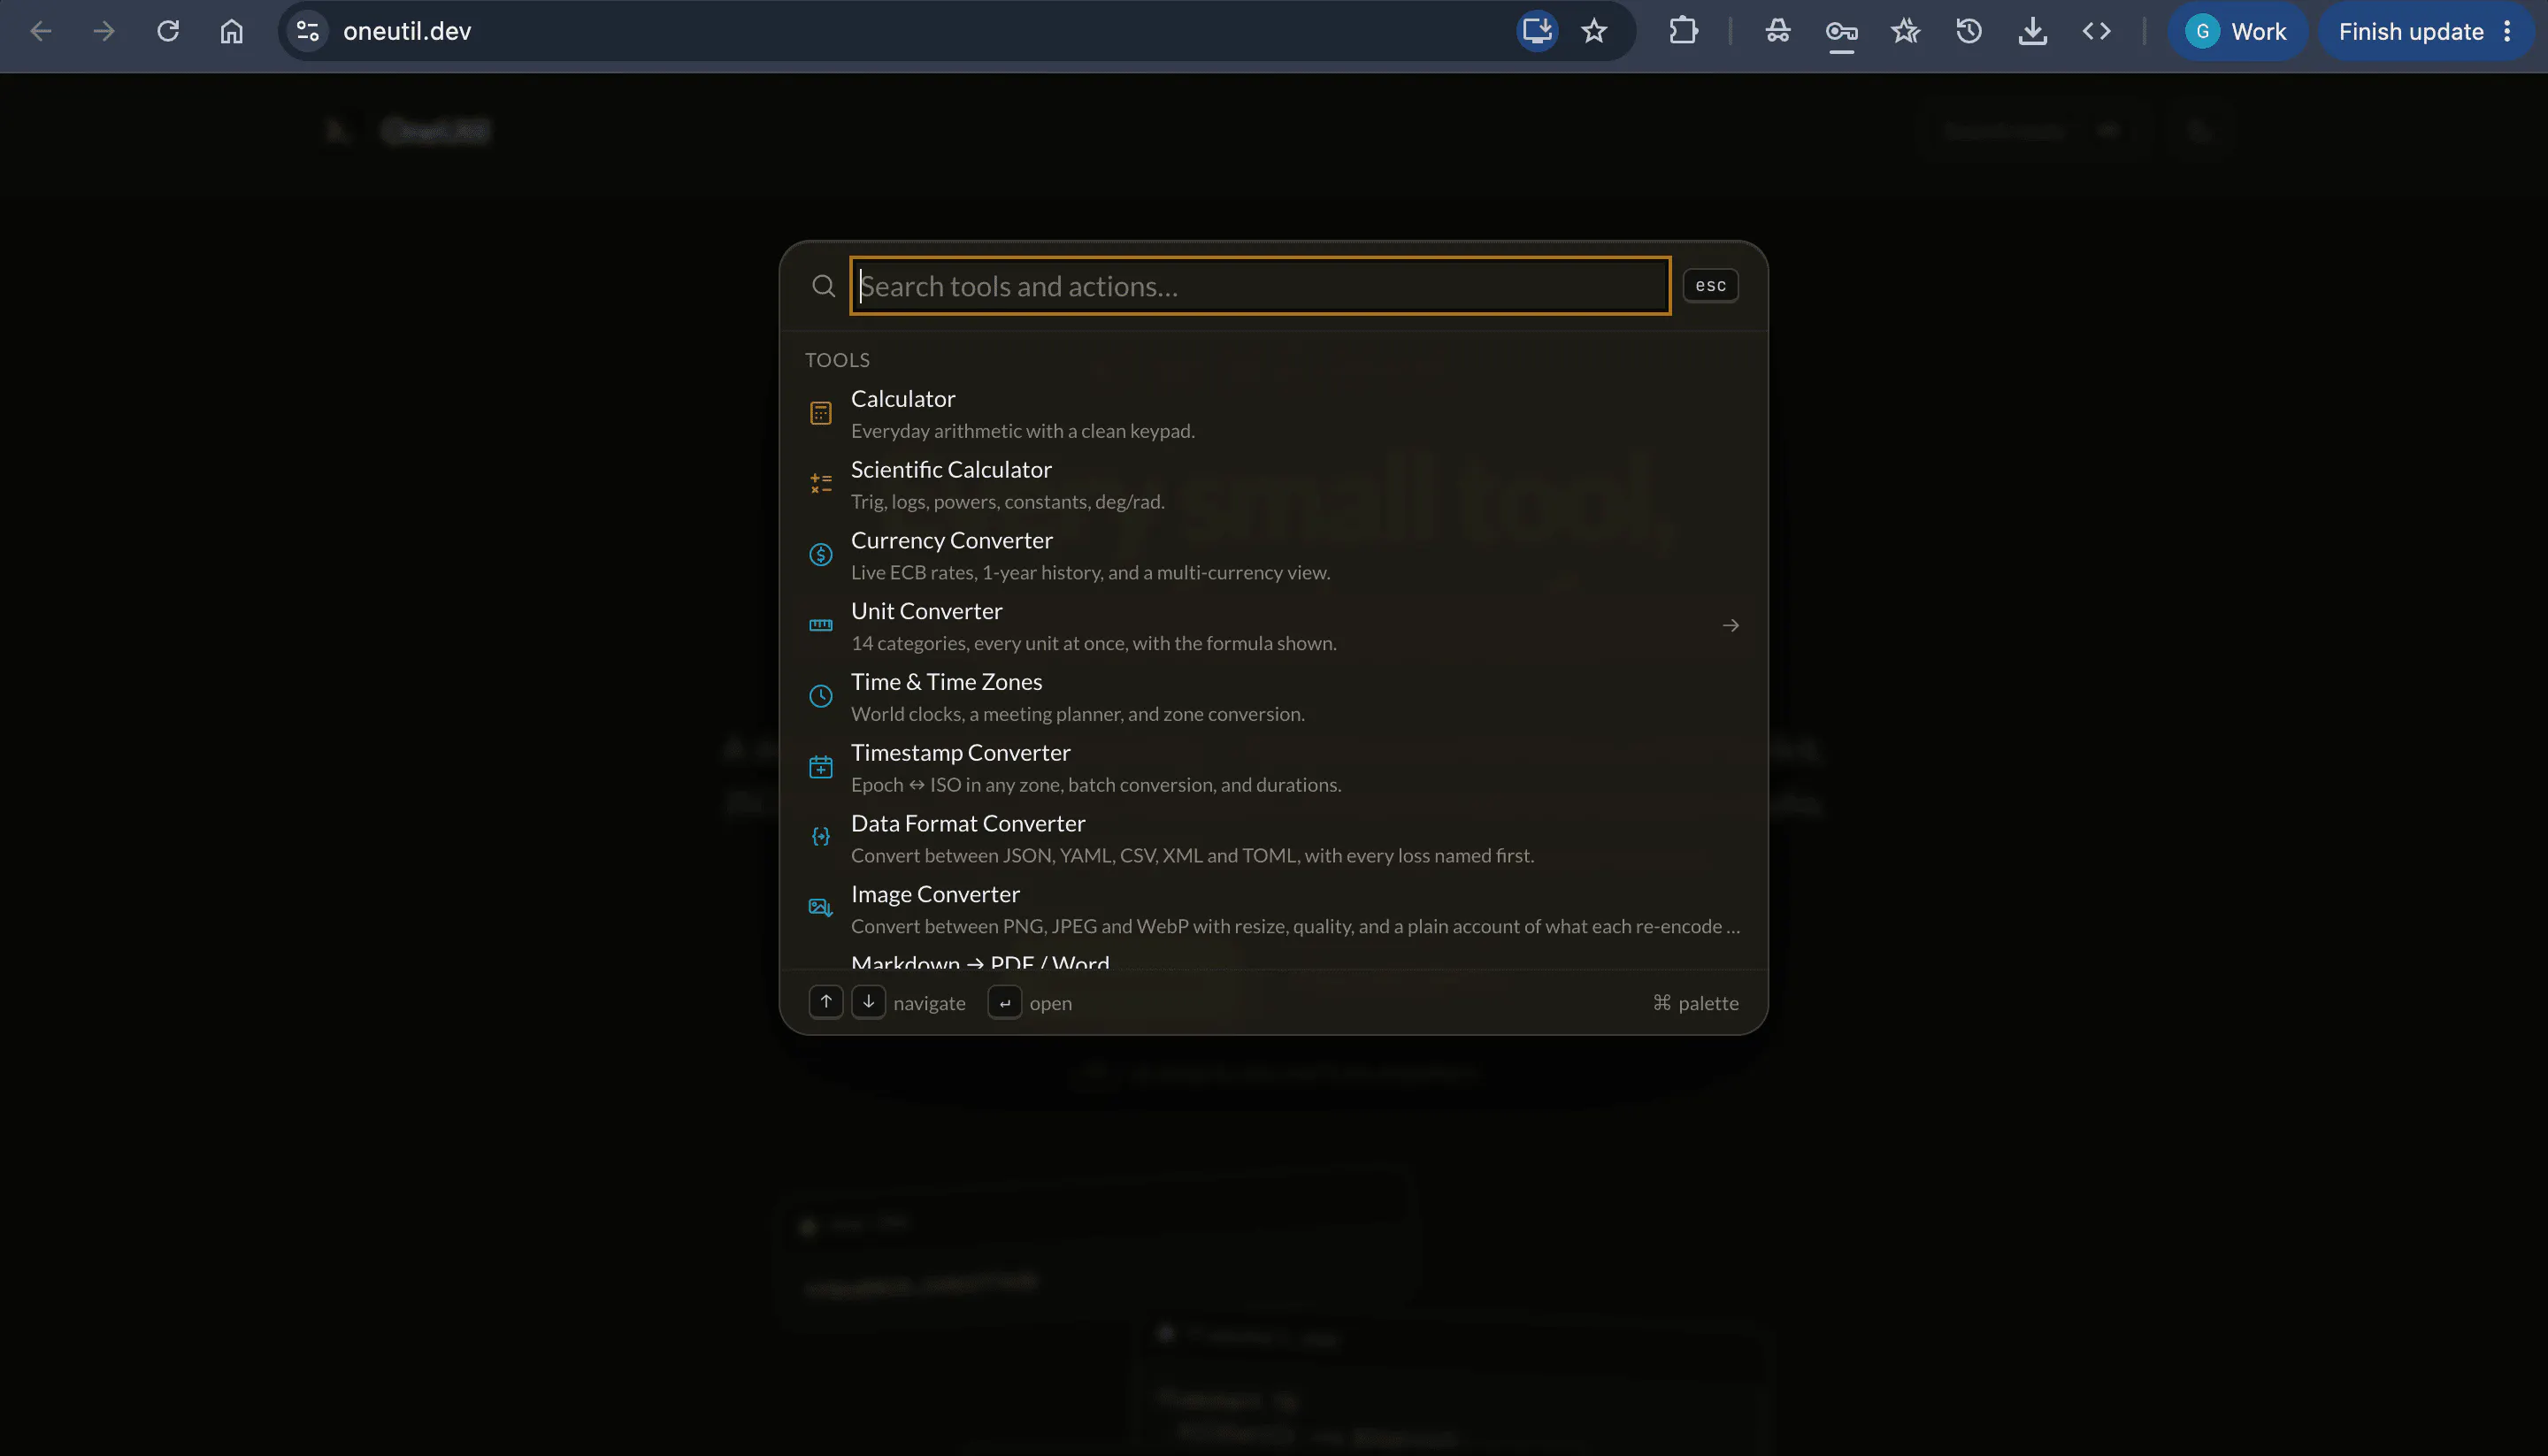Click the up arrow navigate key

(825, 1002)
